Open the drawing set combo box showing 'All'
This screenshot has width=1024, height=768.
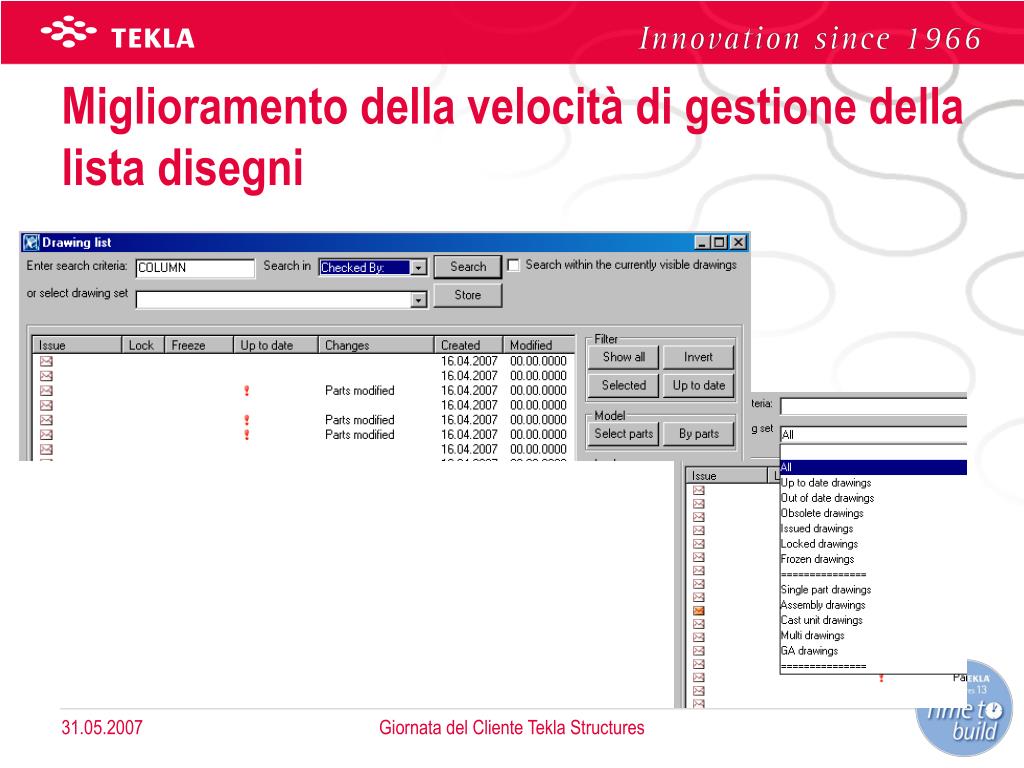pyautogui.click(x=873, y=434)
